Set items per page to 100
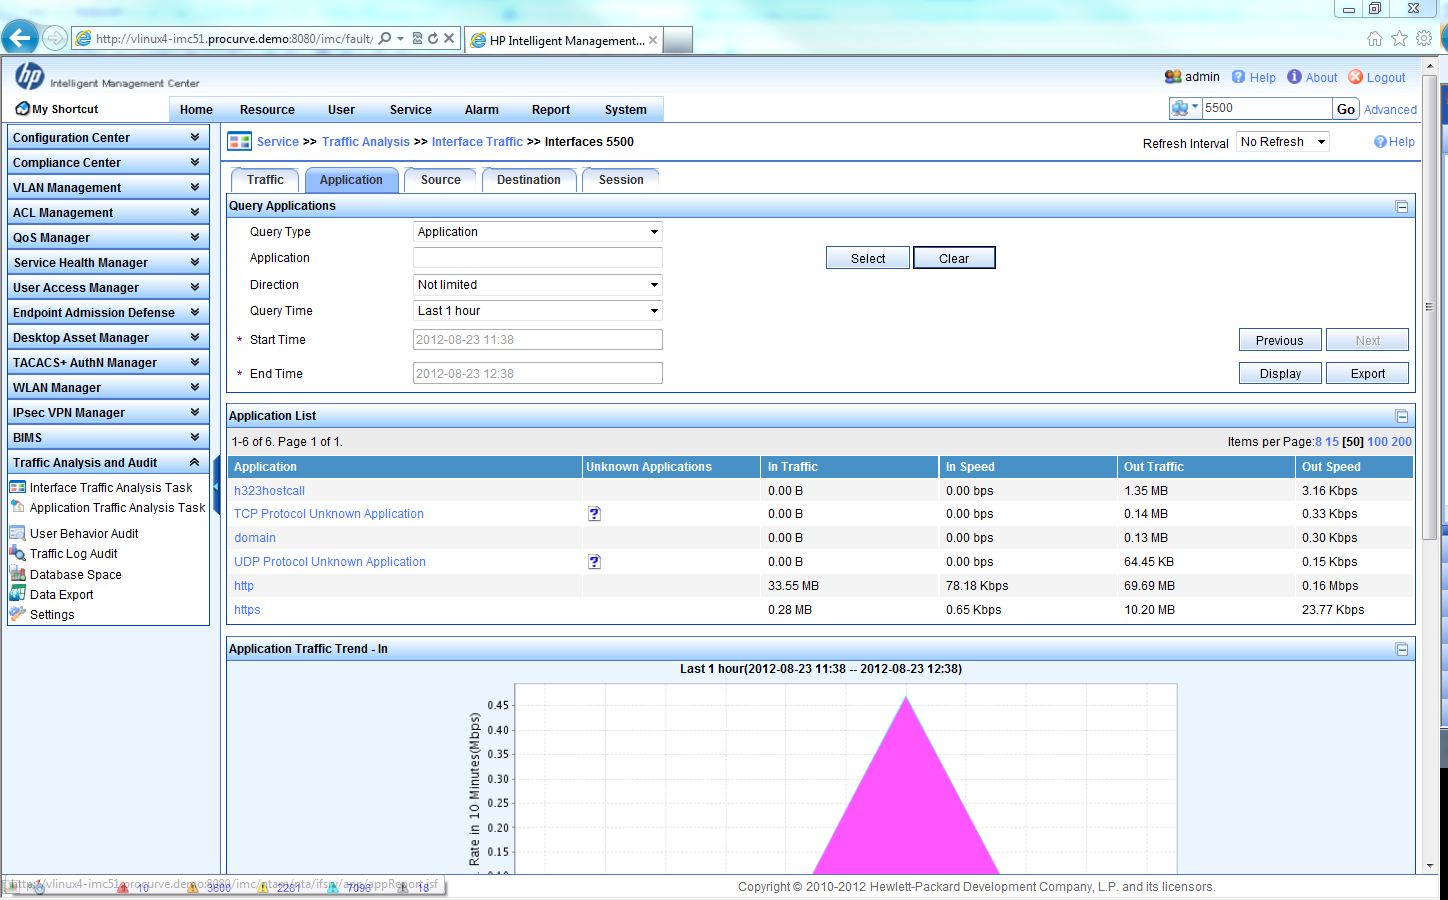 click(1377, 442)
